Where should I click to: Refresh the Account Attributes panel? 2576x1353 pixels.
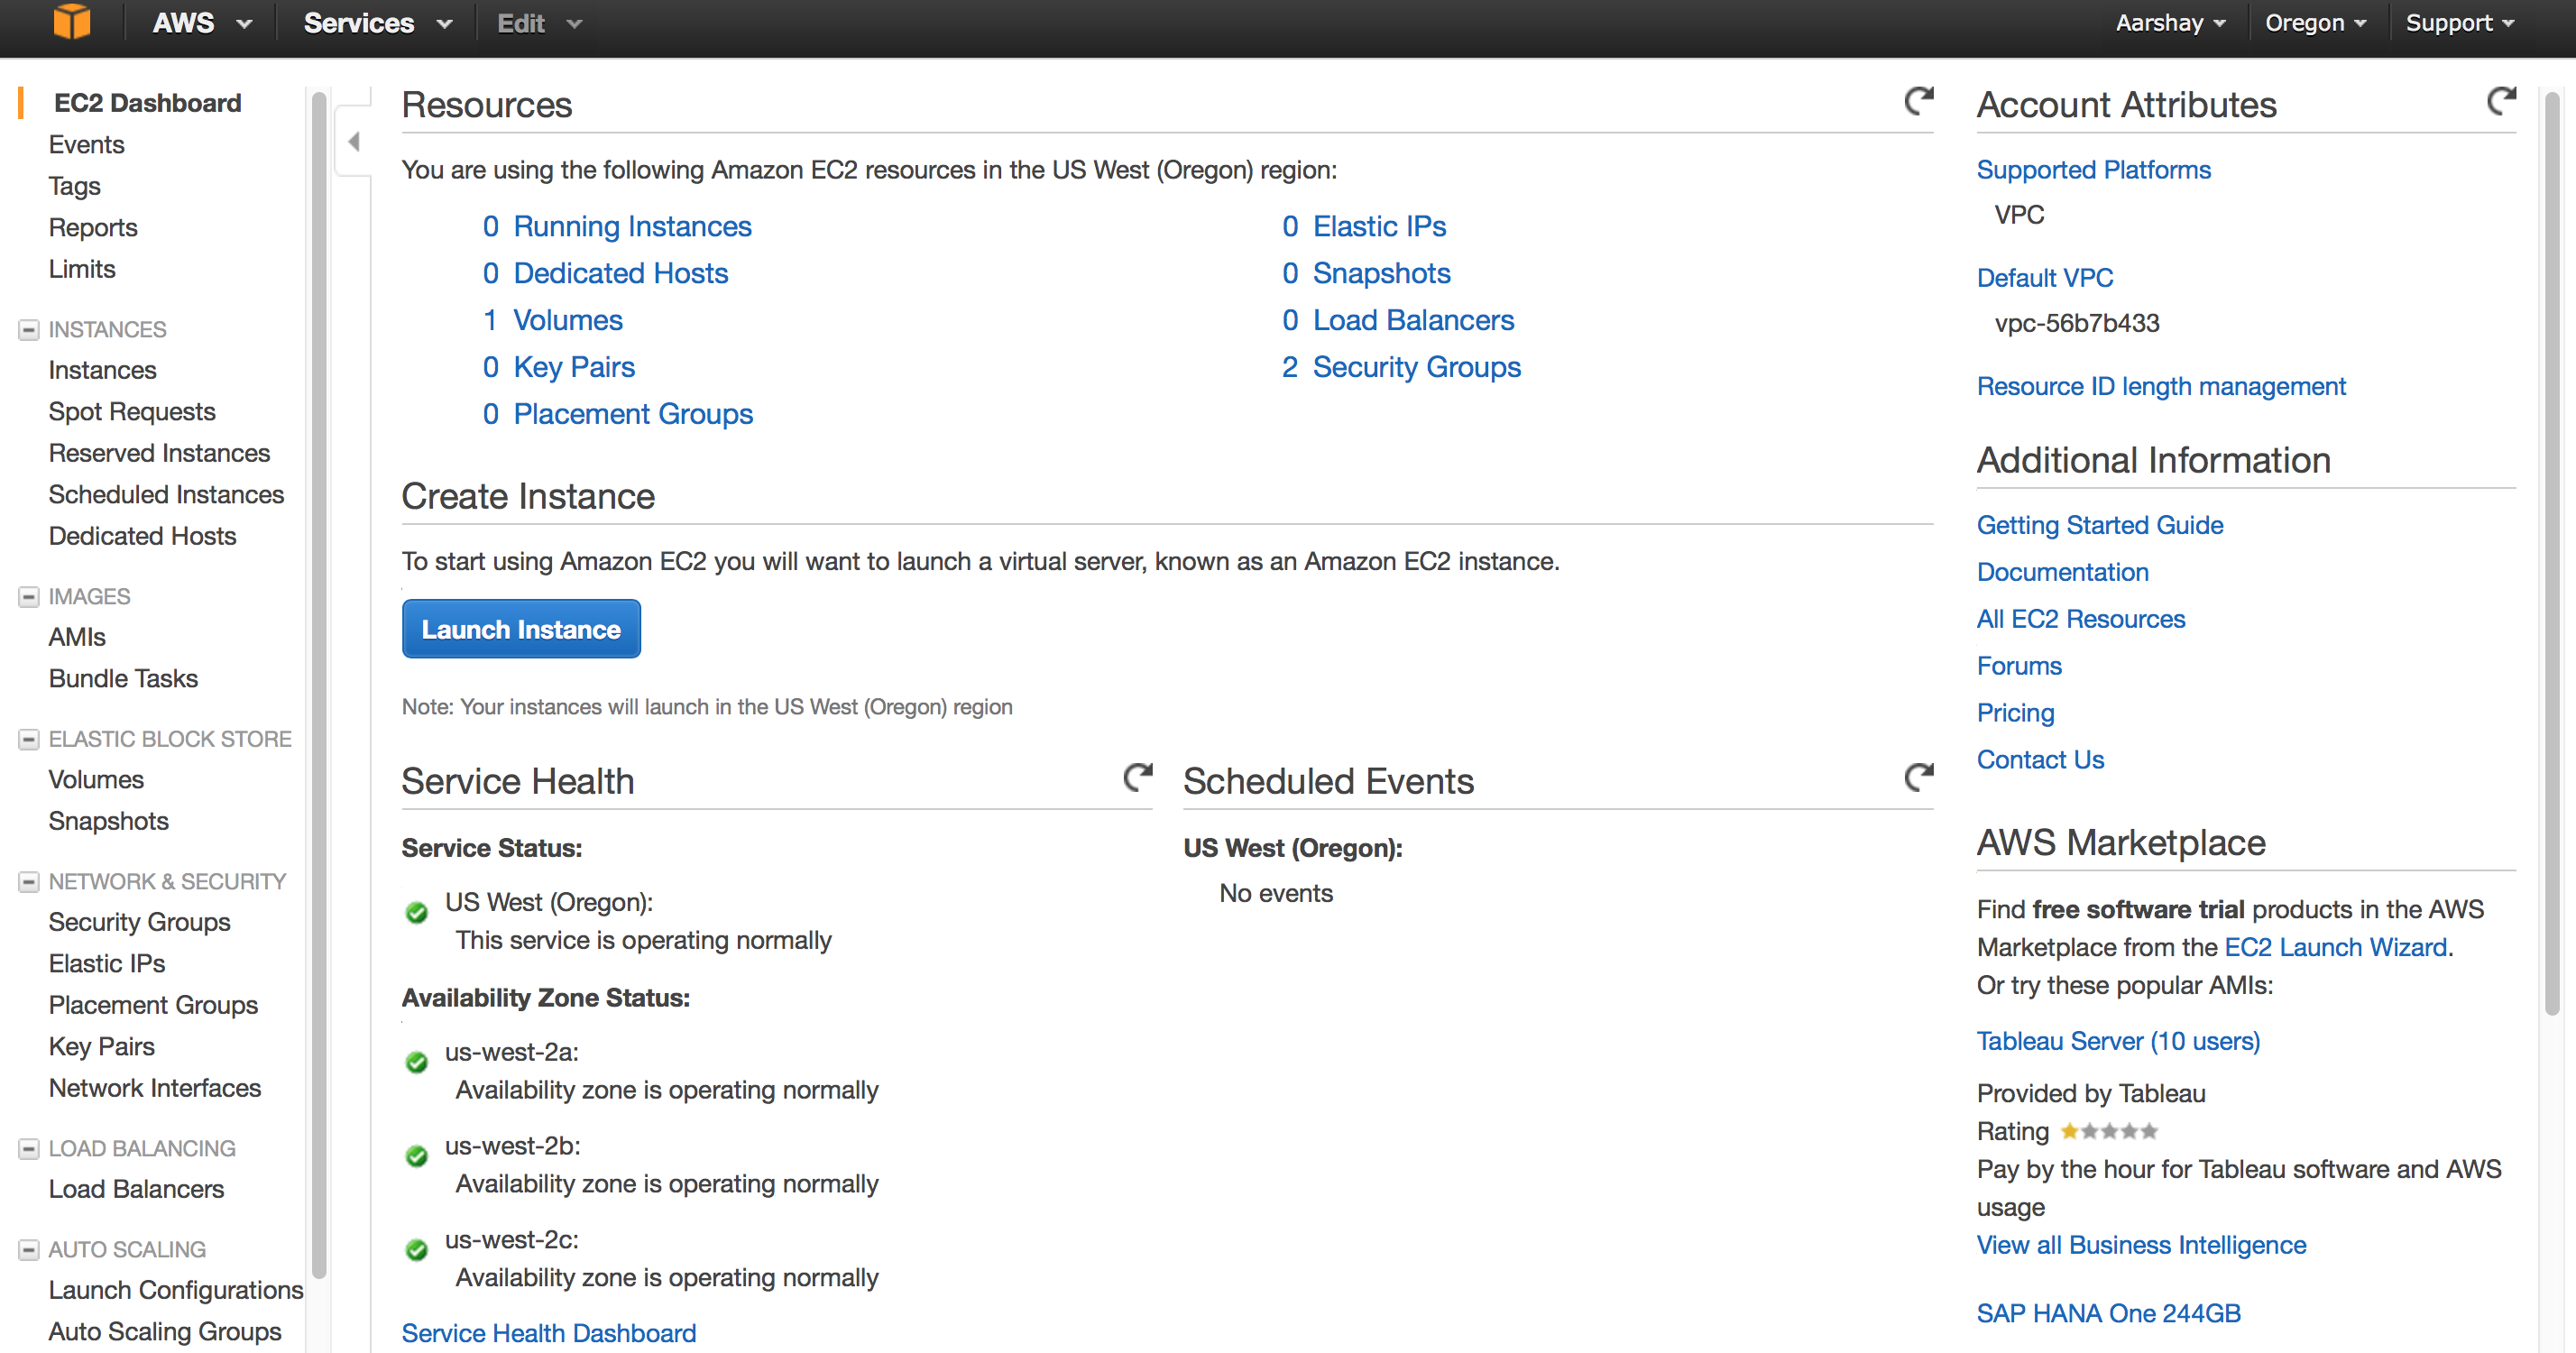[x=2501, y=101]
